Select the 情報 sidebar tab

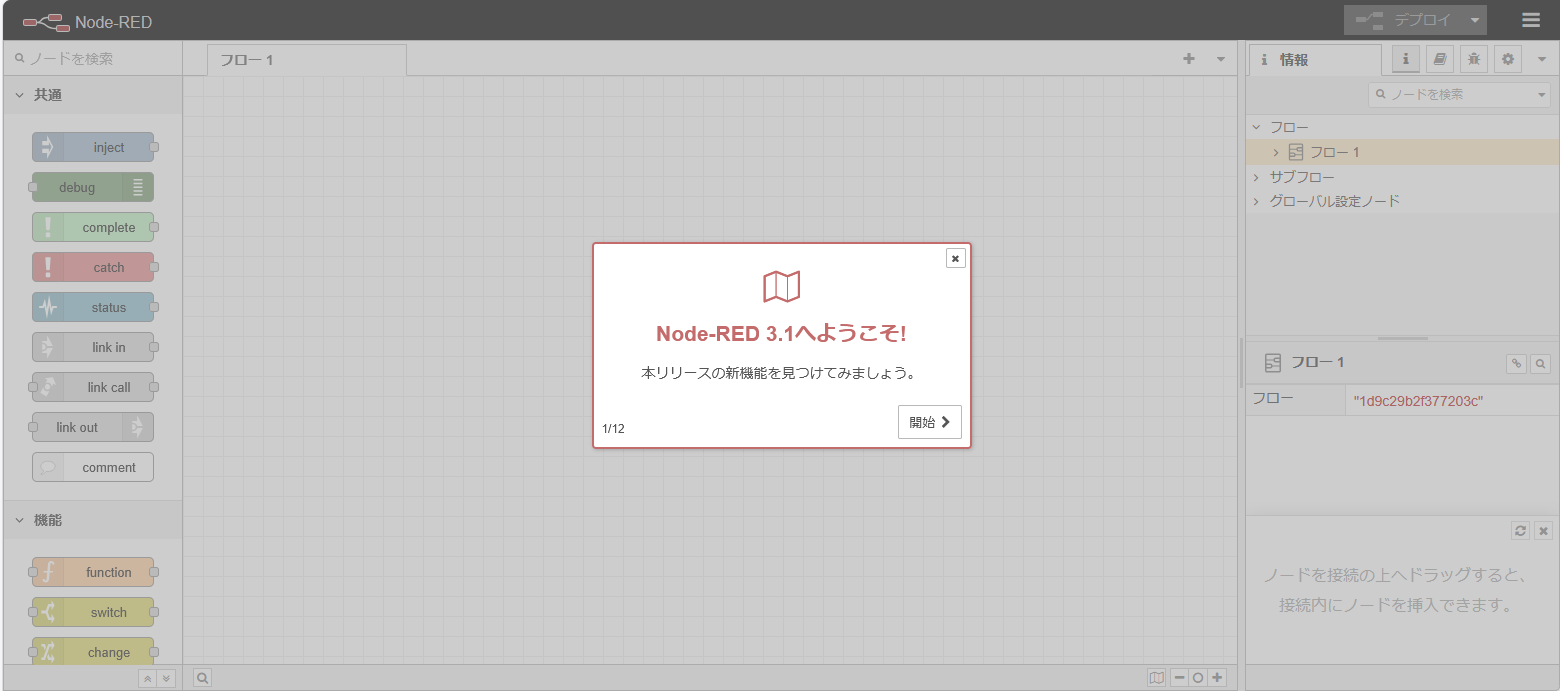(x=1315, y=60)
